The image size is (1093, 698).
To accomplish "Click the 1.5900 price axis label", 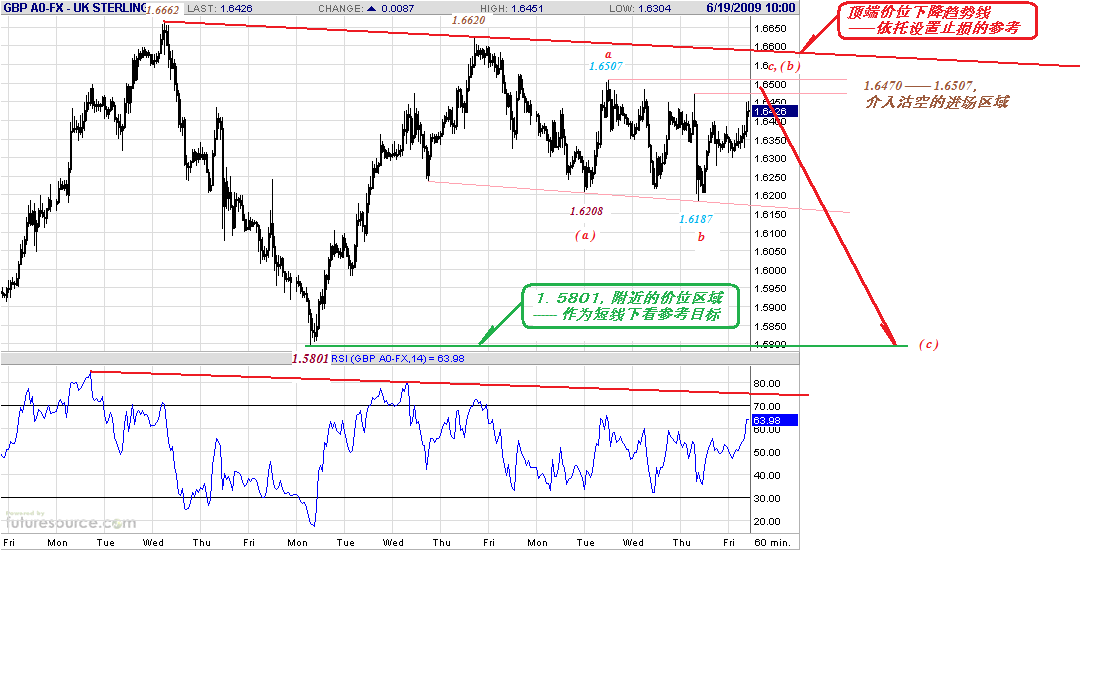I will [770, 308].
